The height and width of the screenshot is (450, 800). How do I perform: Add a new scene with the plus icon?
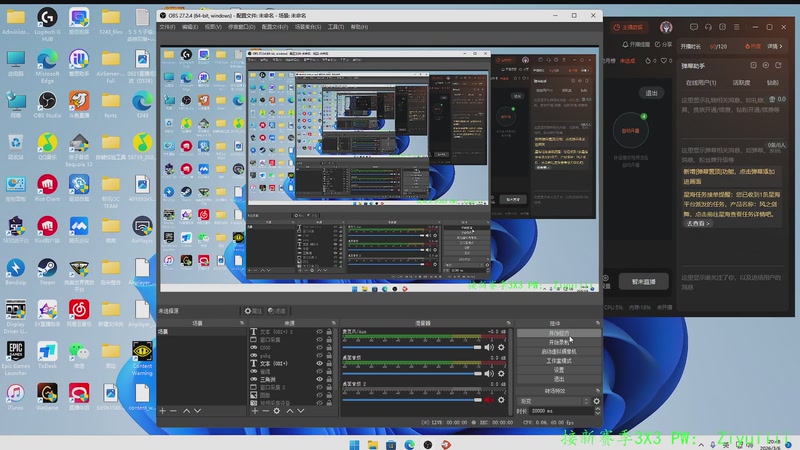162,411
